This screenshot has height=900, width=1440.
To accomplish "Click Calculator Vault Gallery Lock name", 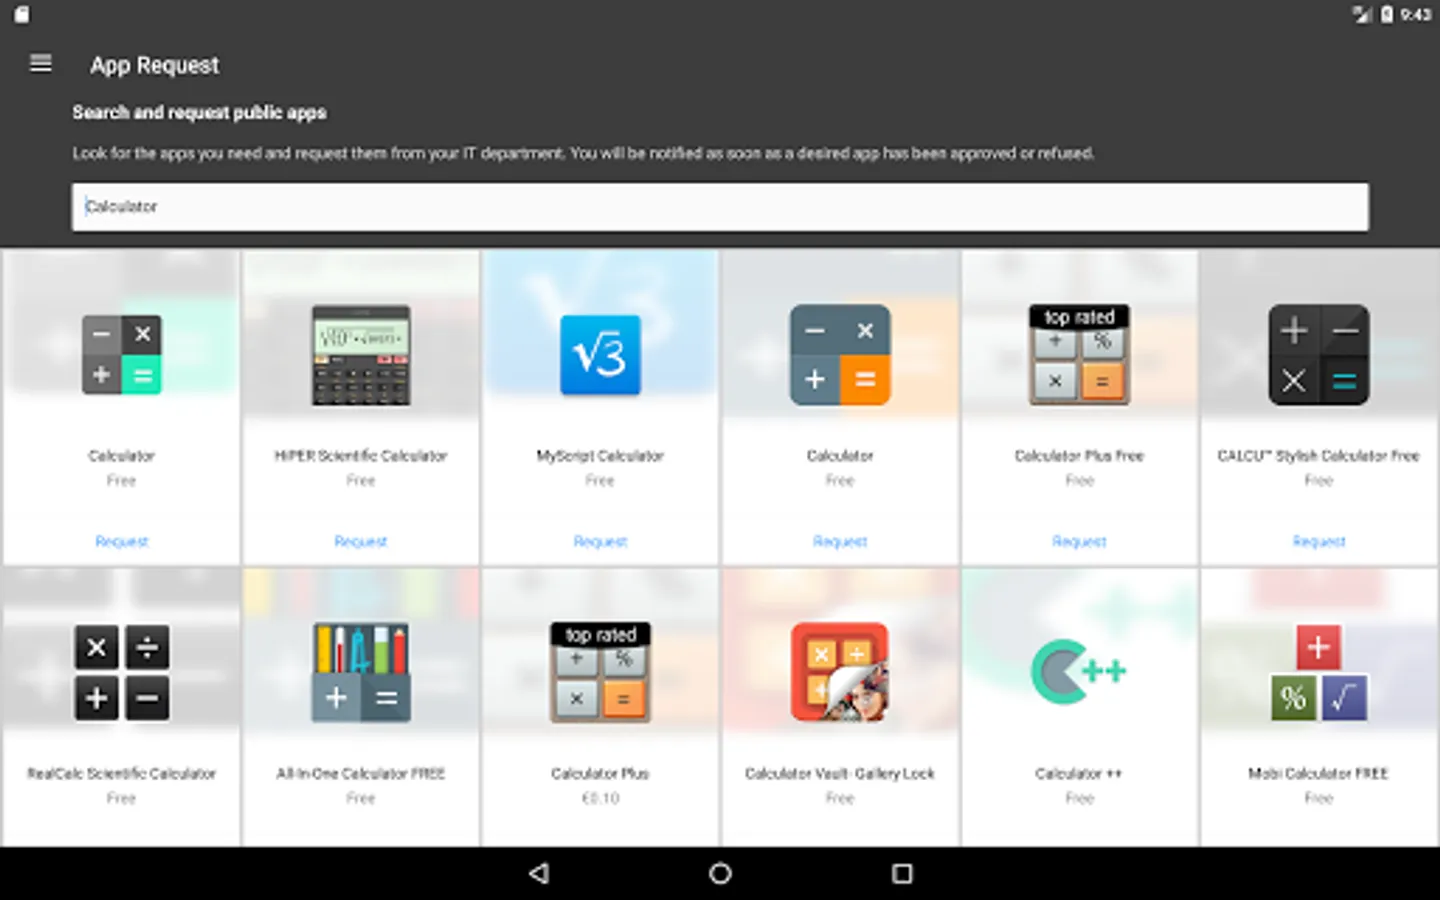I will click(840, 774).
